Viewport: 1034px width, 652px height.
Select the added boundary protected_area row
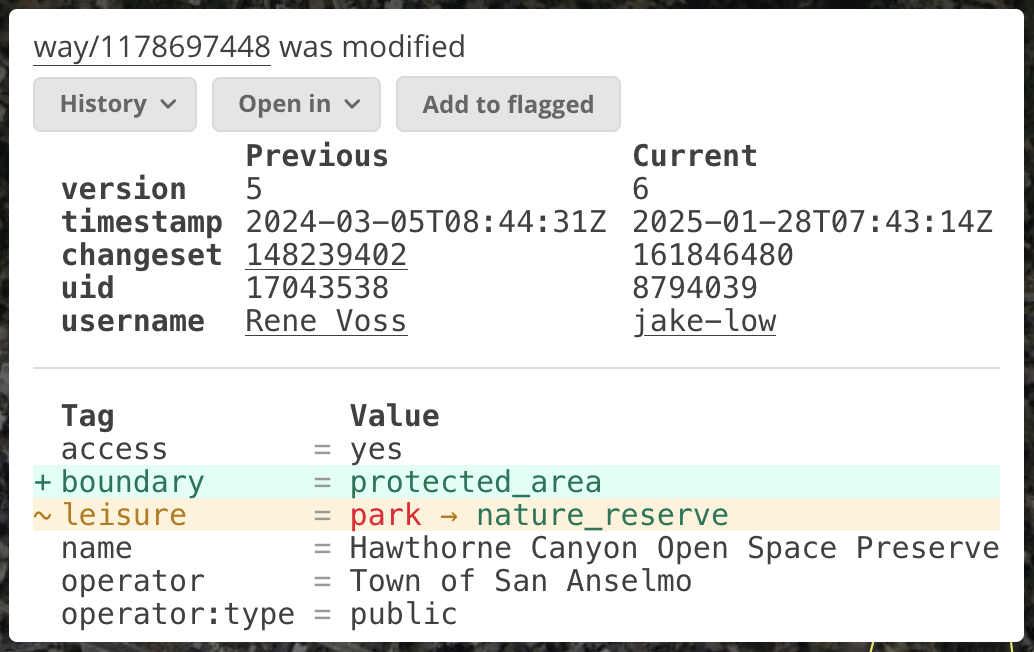[516, 482]
